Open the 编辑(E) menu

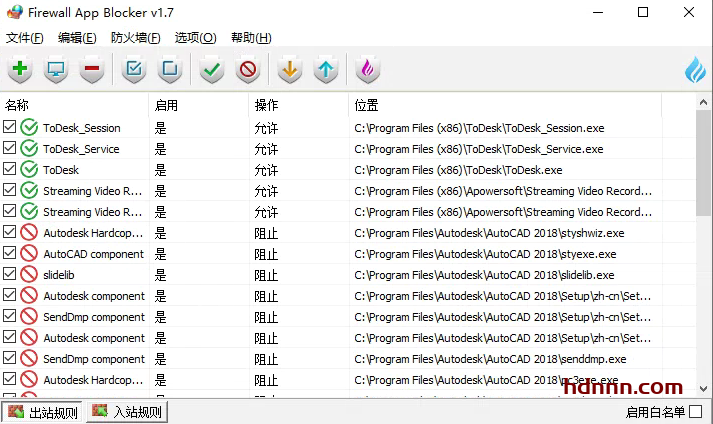[x=77, y=38]
